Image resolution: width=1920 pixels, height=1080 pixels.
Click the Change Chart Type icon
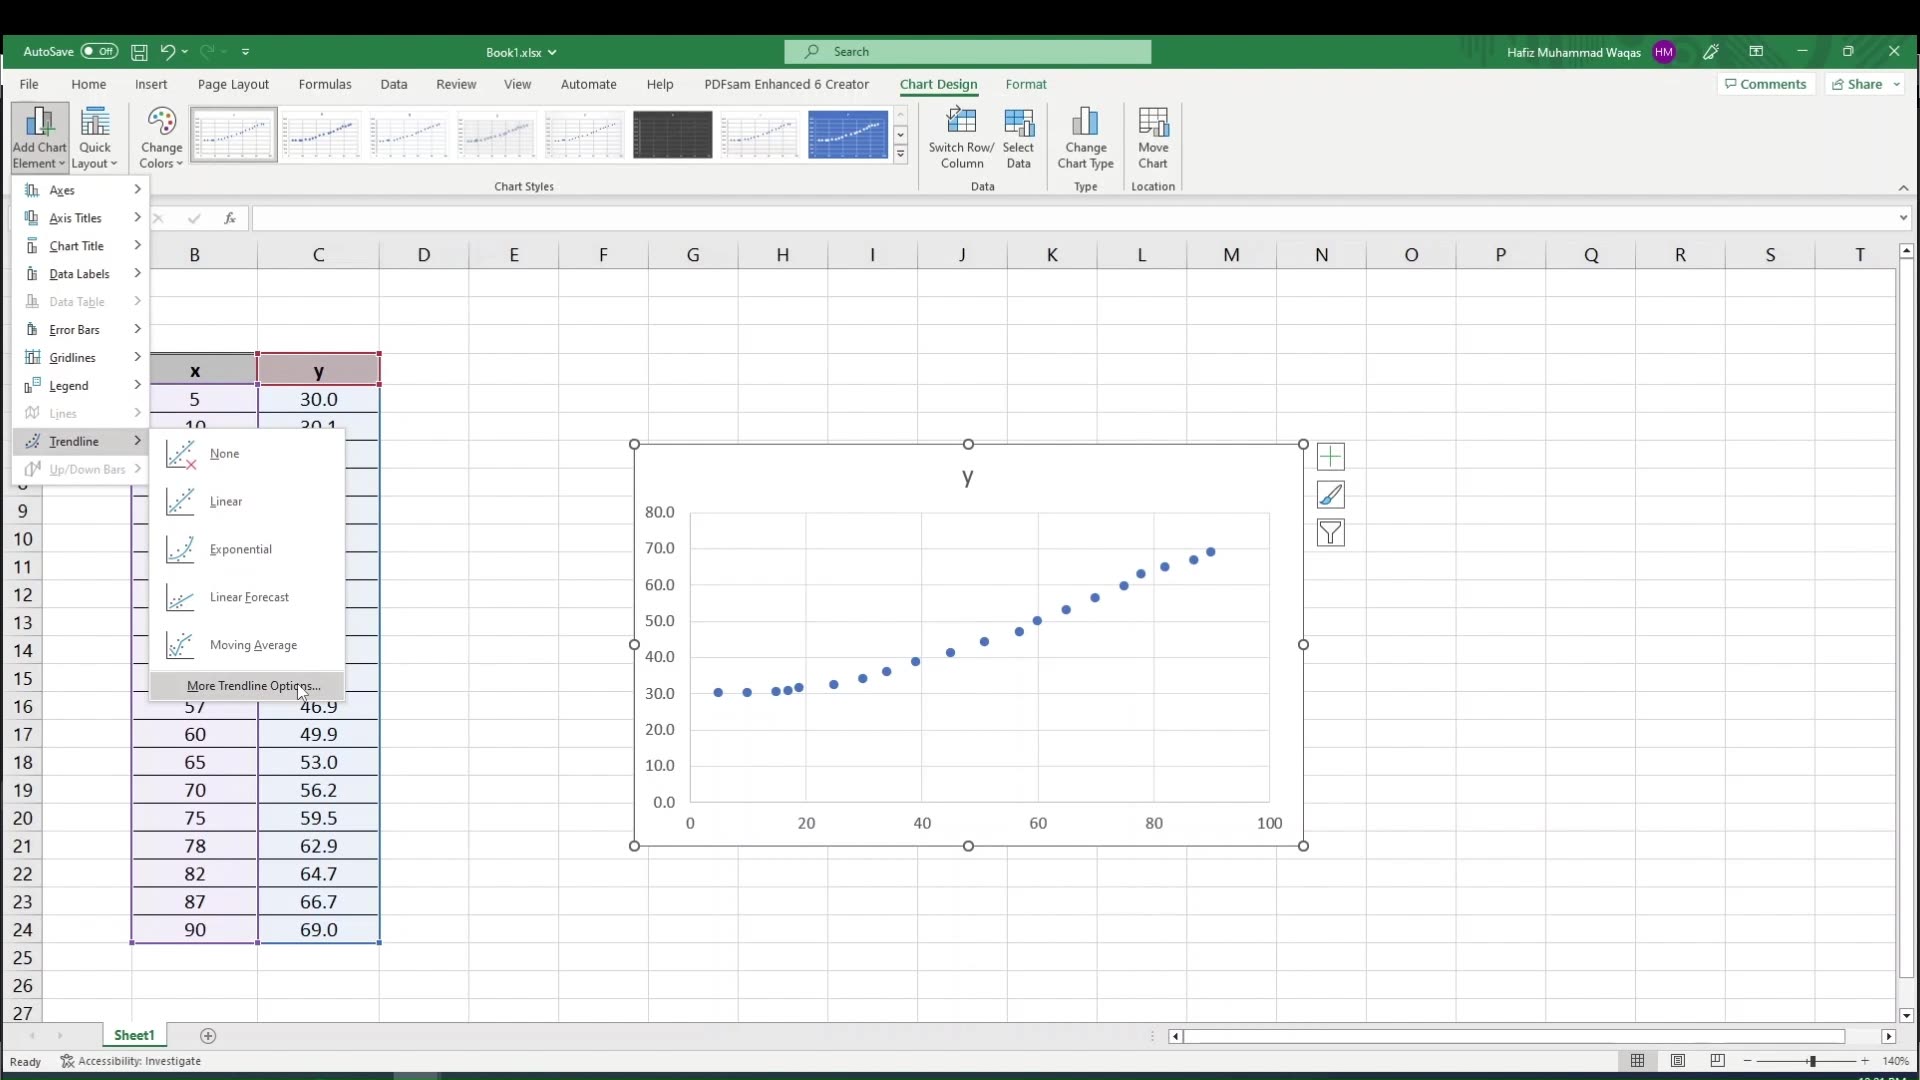(1086, 137)
